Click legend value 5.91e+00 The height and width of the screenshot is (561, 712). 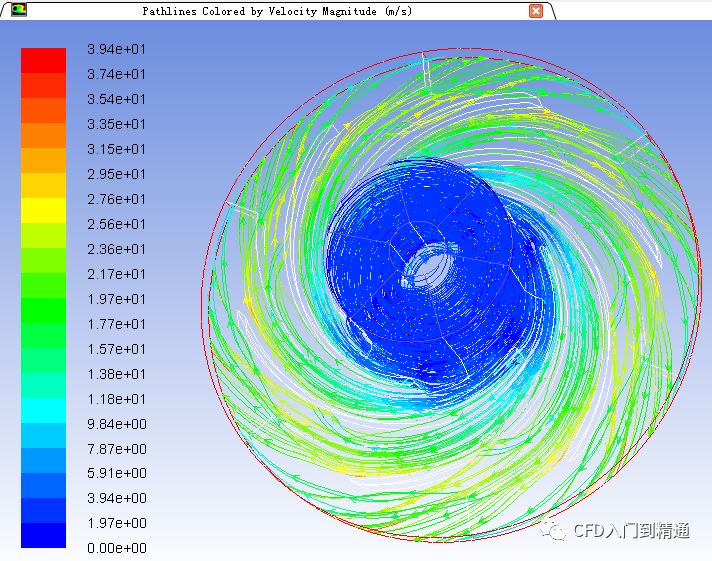pos(117,473)
